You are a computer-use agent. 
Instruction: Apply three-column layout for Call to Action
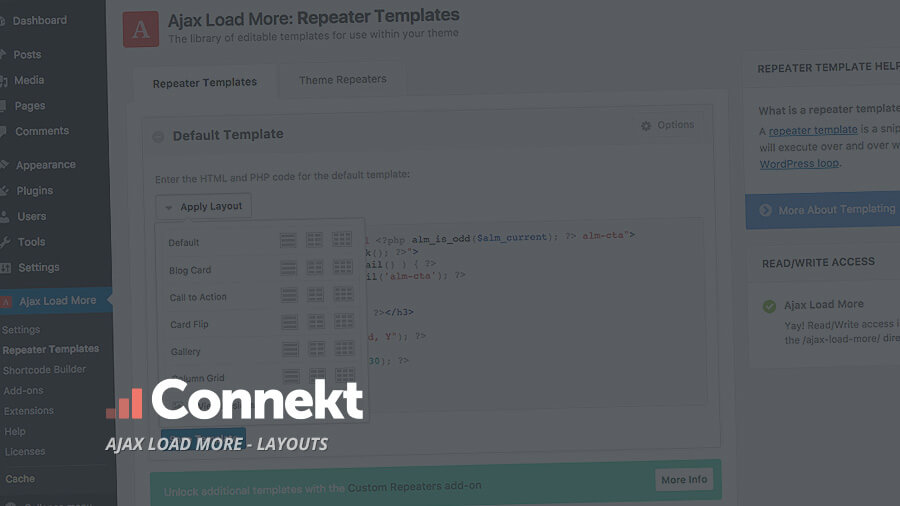click(343, 294)
